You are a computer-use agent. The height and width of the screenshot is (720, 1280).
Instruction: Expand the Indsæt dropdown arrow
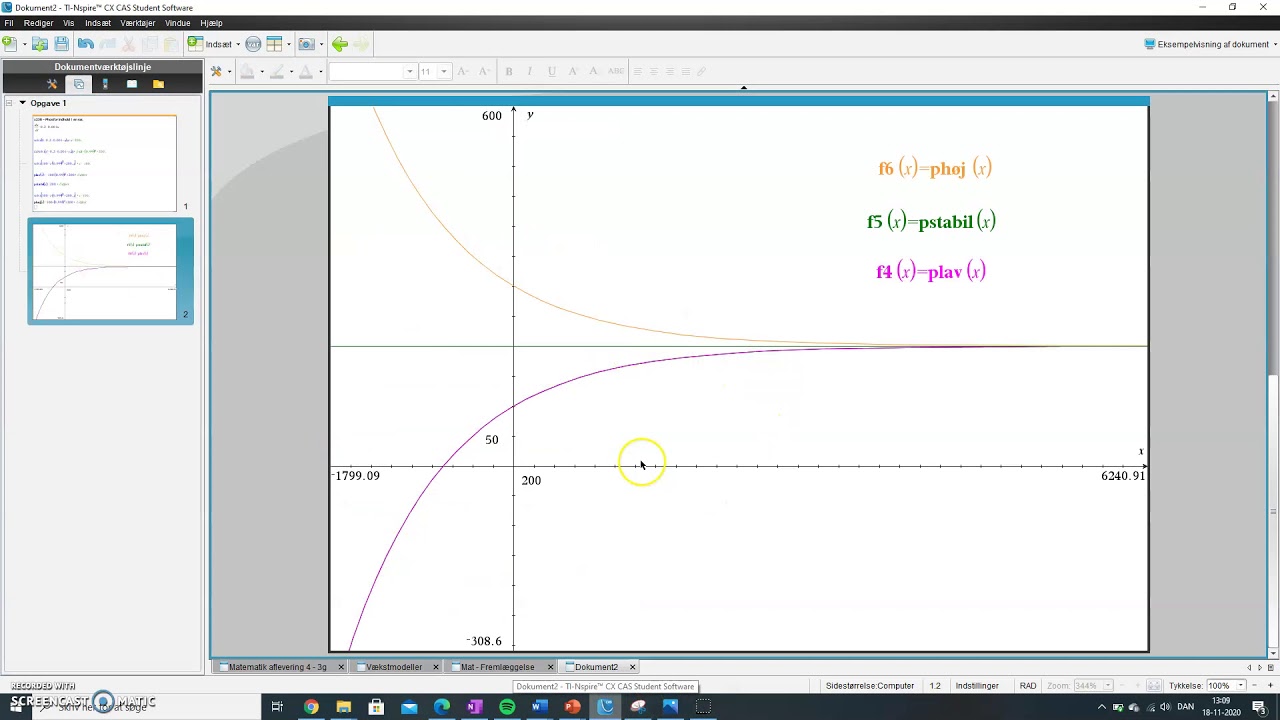238,44
